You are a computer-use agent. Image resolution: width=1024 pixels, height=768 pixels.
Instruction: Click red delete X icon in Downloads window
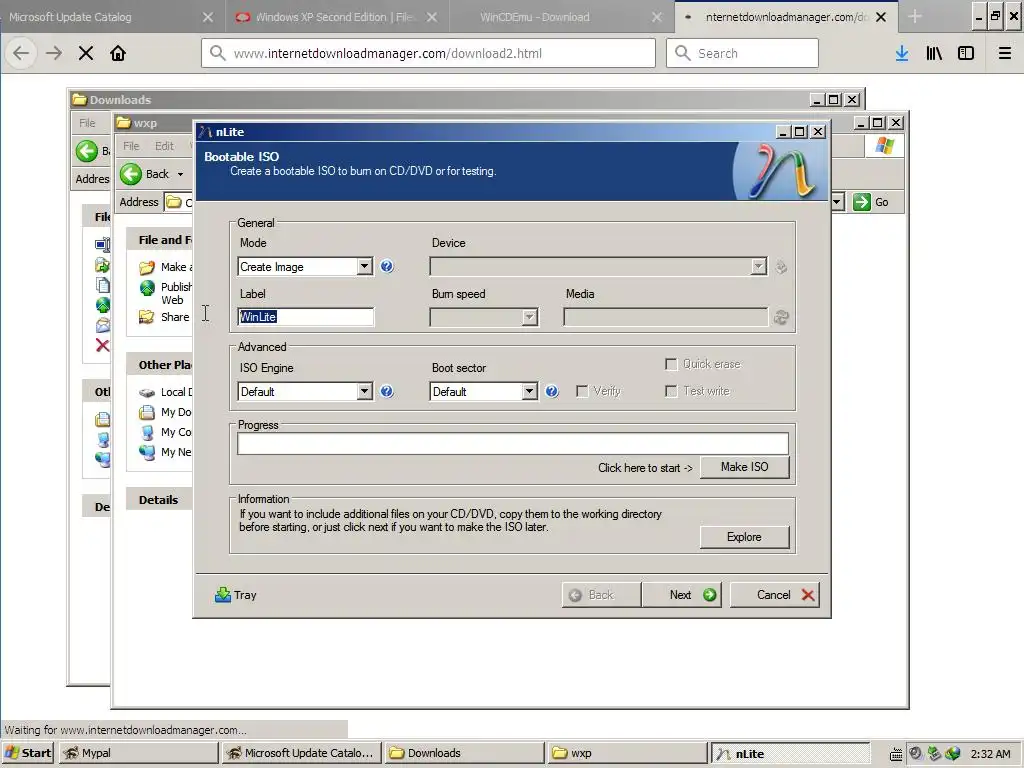click(x=103, y=345)
